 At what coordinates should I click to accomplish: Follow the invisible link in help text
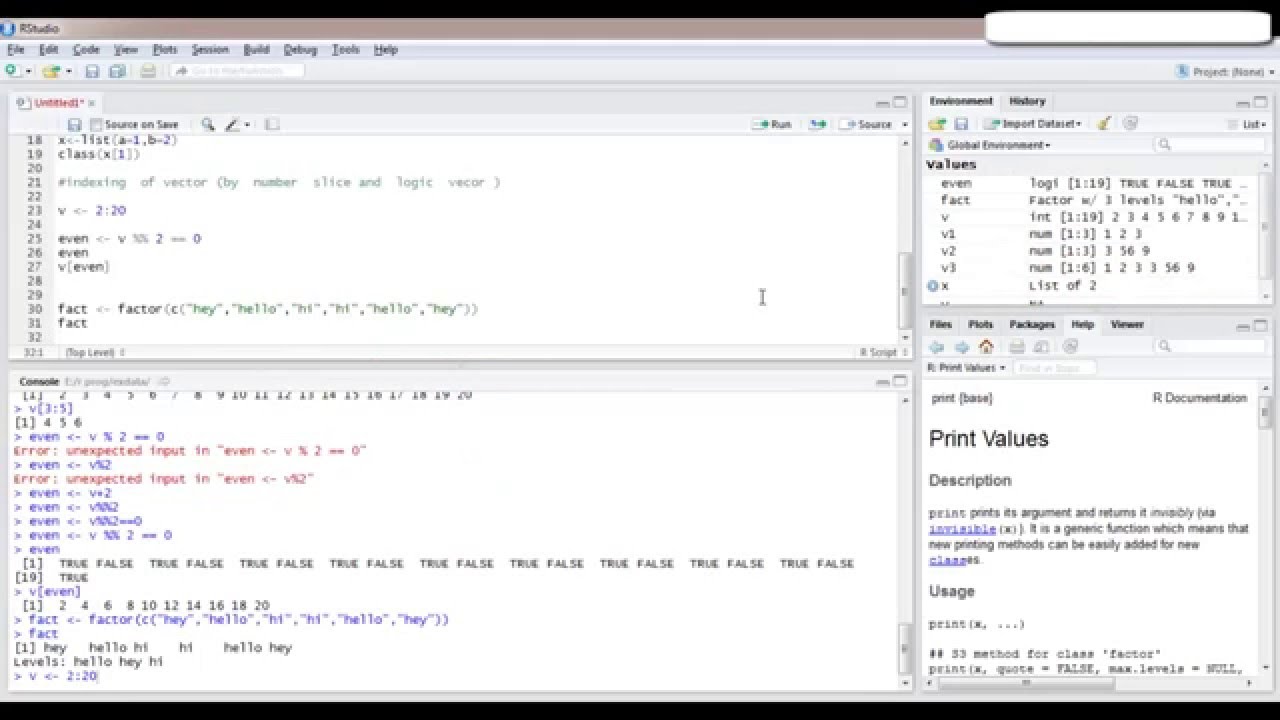[962, 528]
